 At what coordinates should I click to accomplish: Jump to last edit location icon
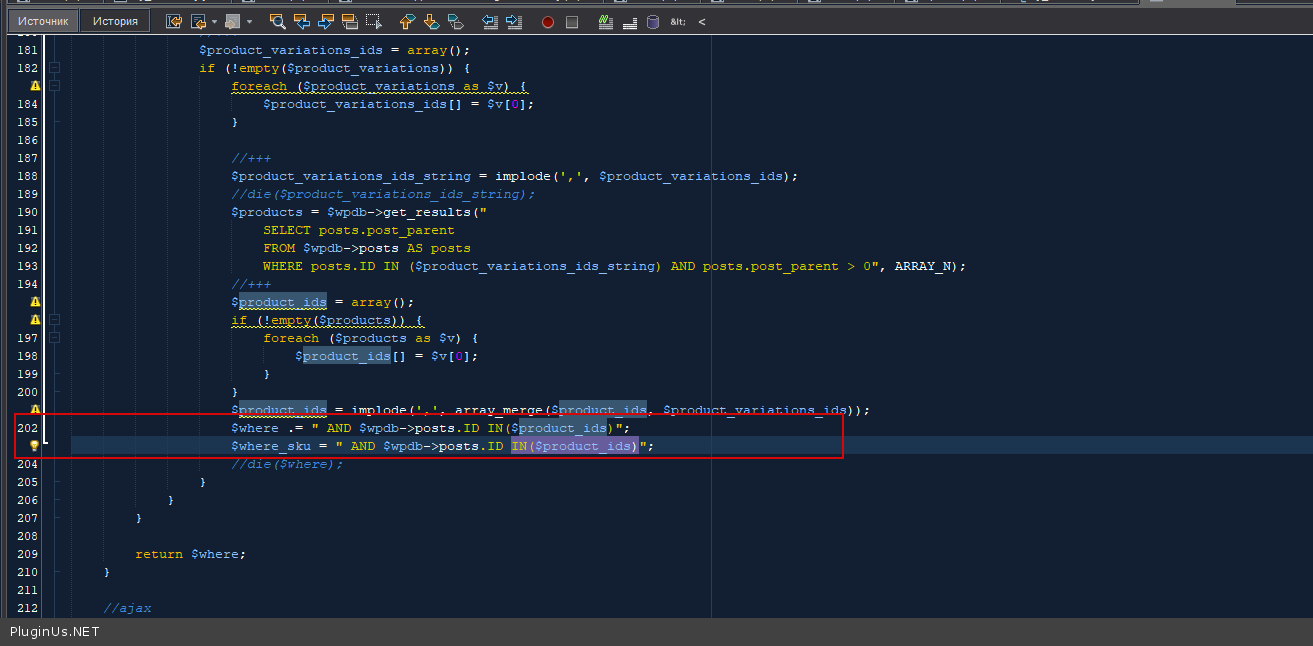click(174, 21)
